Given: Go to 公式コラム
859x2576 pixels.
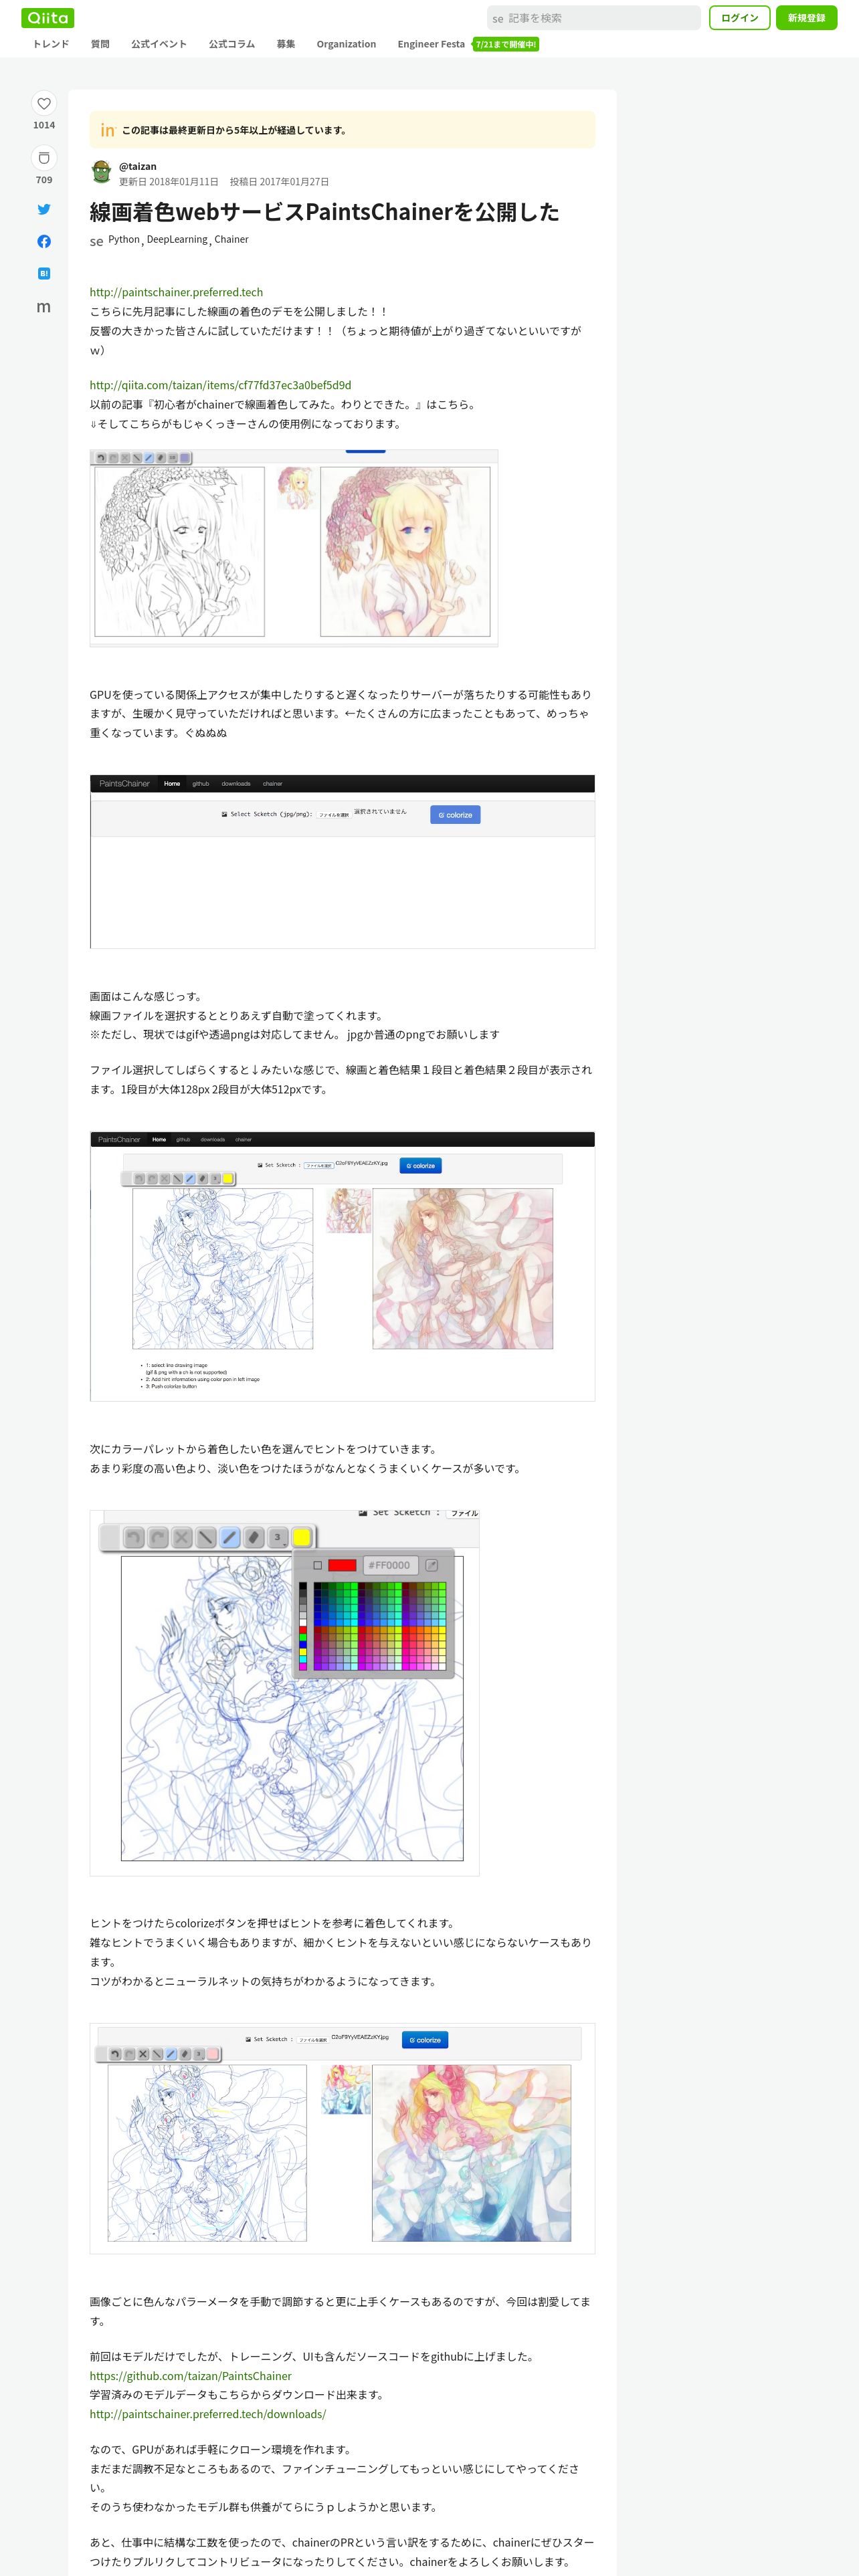Looking at the screenshot, I should (x=232, y=44).
